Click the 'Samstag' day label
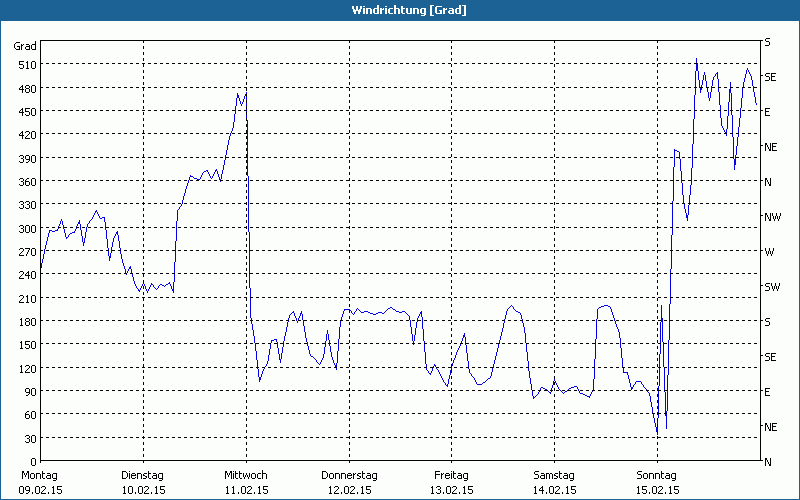Viewport: 800px width, 500px height. pyautogui.click(x=554, y=476)
